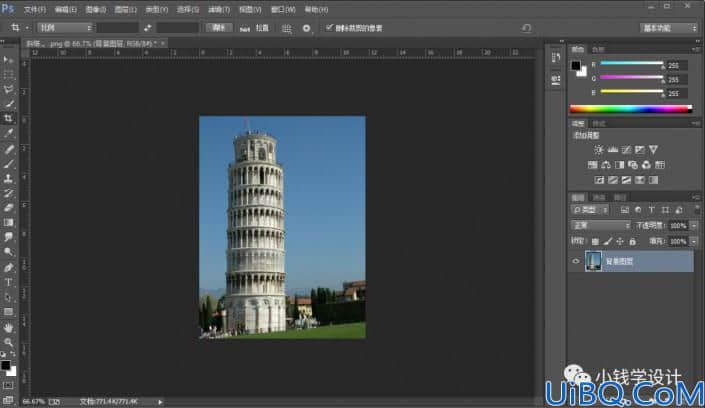705x408 pixels.
Task: Open the Window menu
Action: (x=283, y=9)
